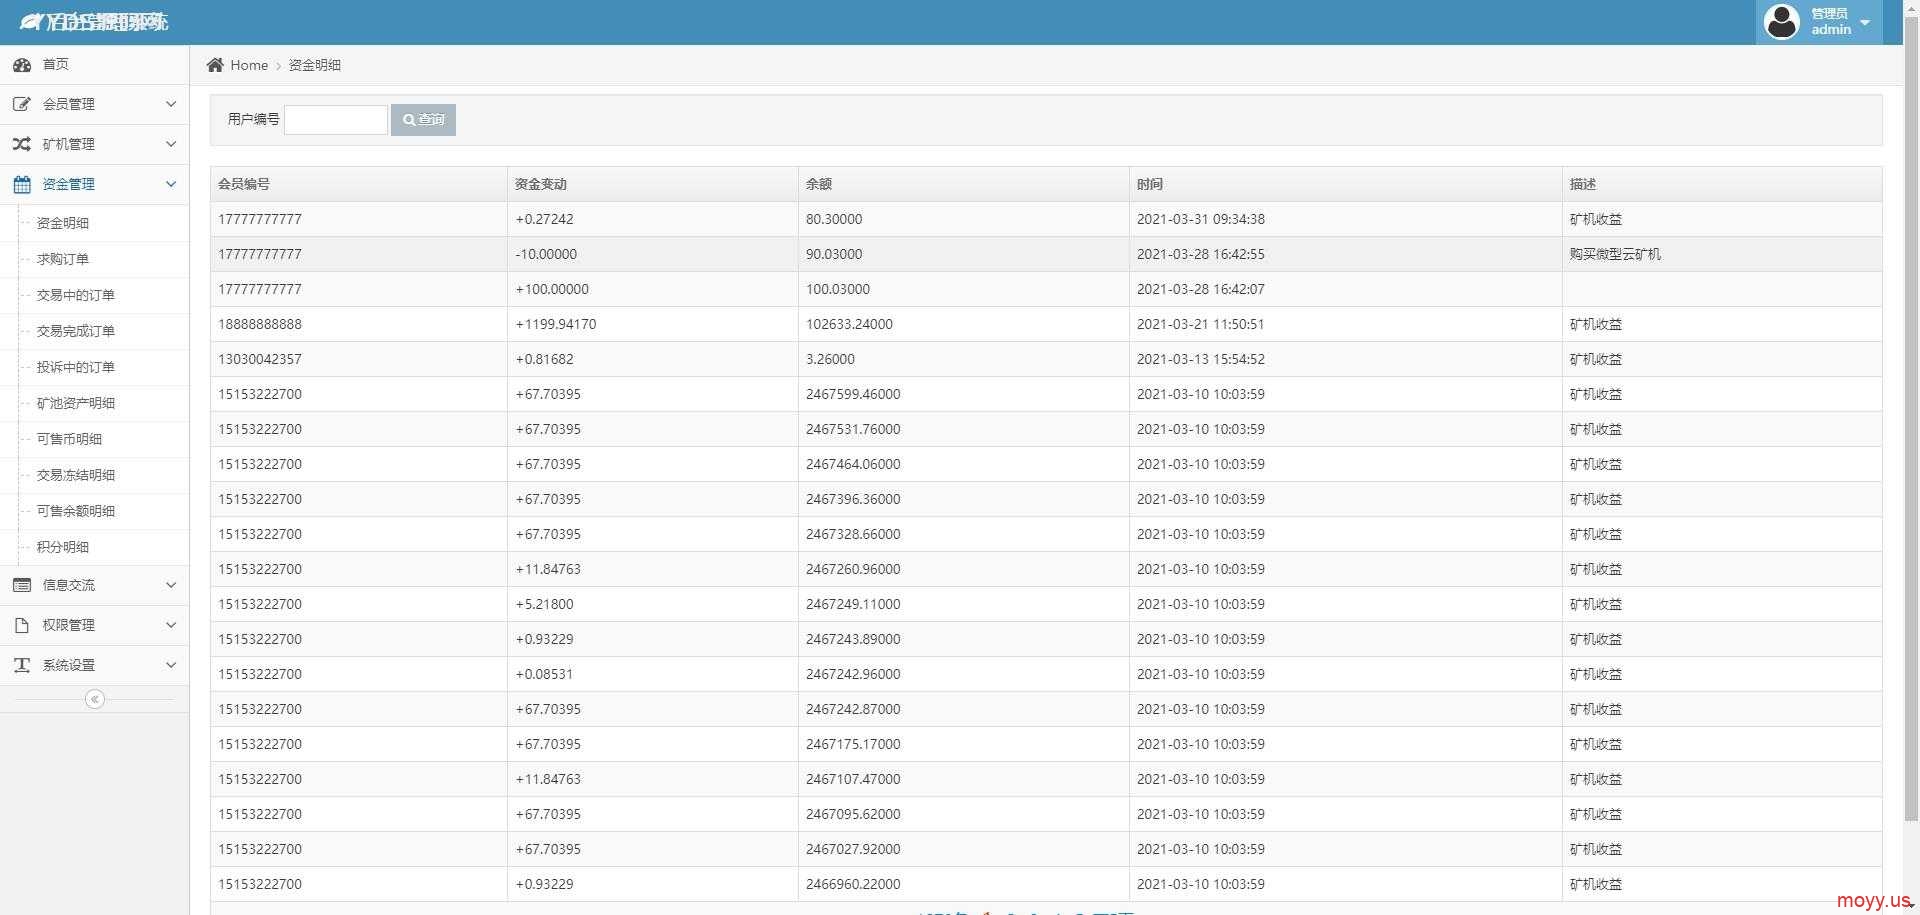
Task: Open the 交易冻结明细 submenu item
Action: click(76, 475)
